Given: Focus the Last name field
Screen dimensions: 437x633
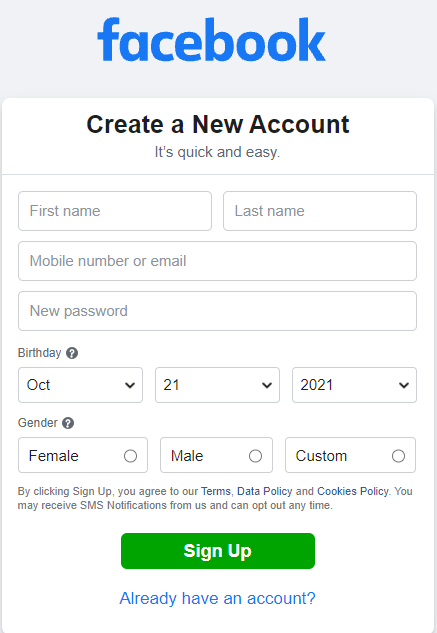Looking at the screenshot, I should 320,211.
